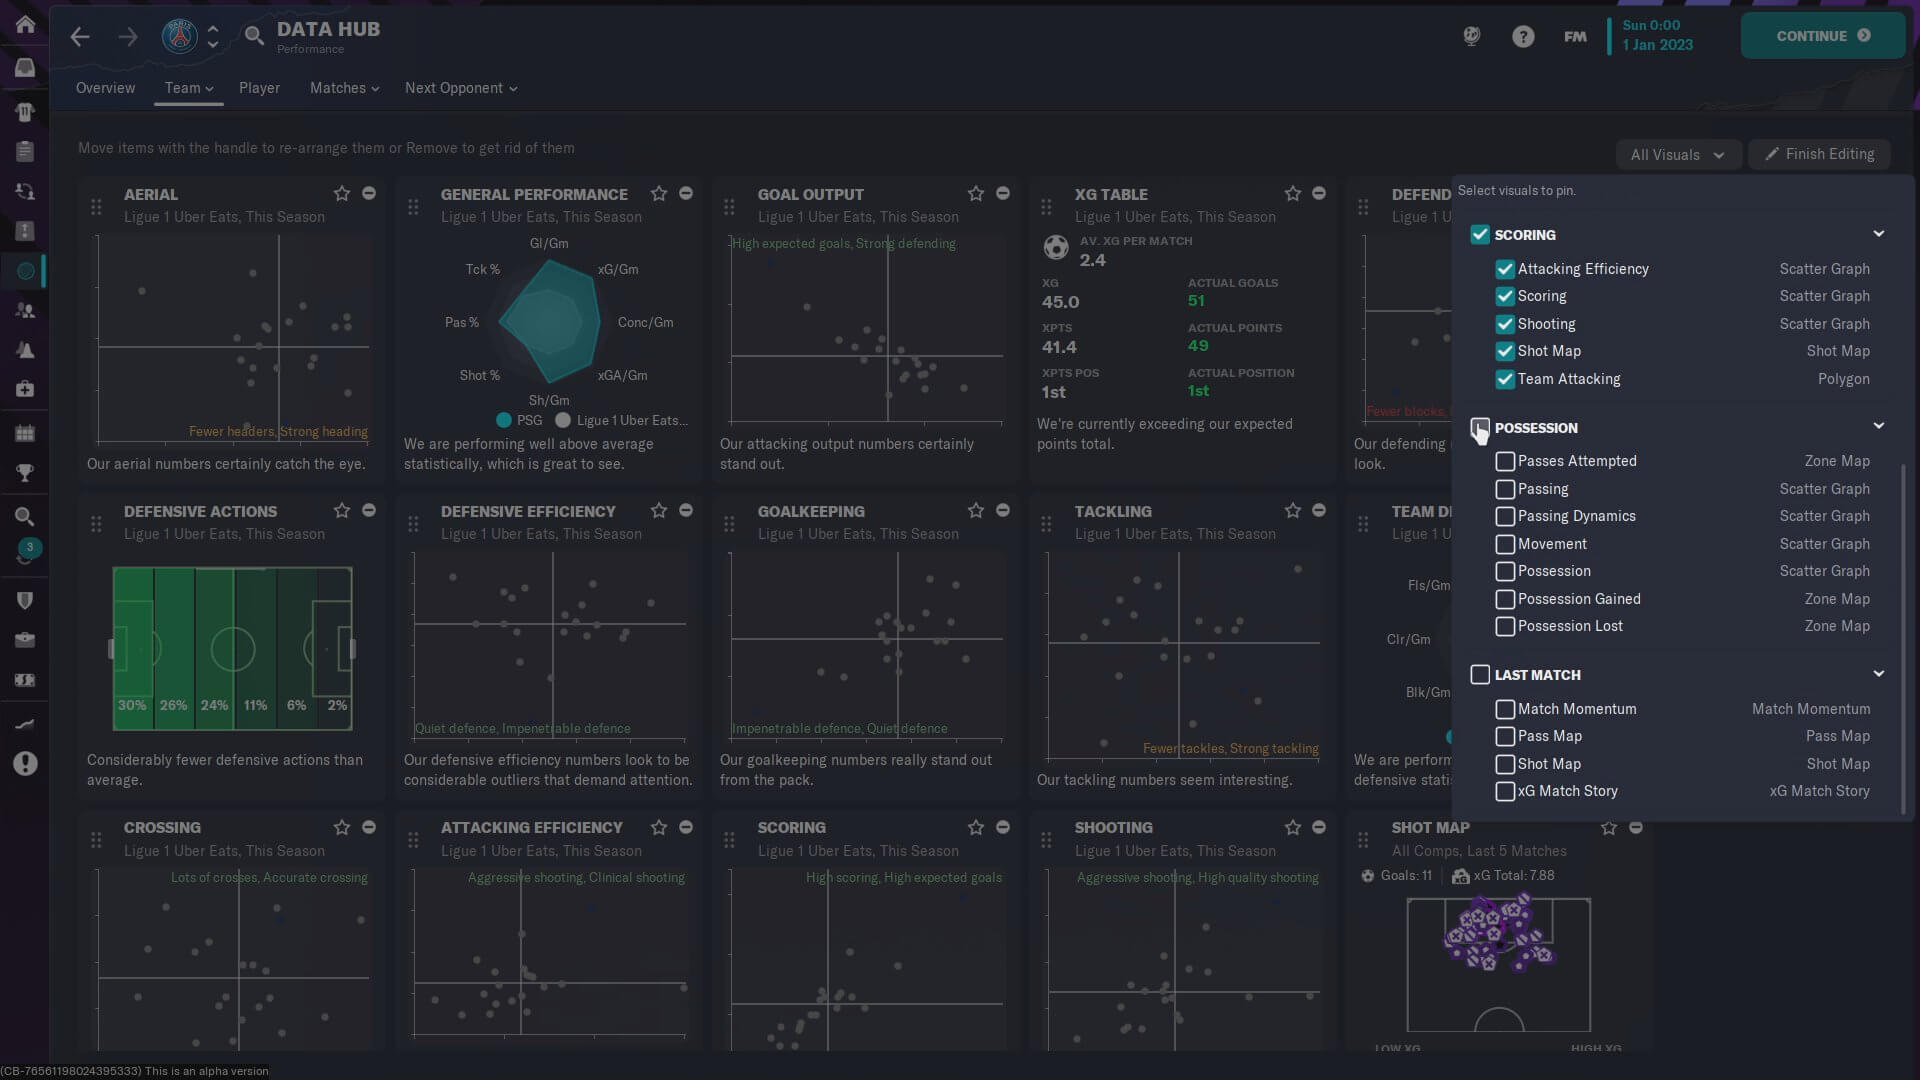The width and height of the screenshot is (1920, 1080).
Task: Open the All Visuals dropdown
Action: tap(1677, 155)
